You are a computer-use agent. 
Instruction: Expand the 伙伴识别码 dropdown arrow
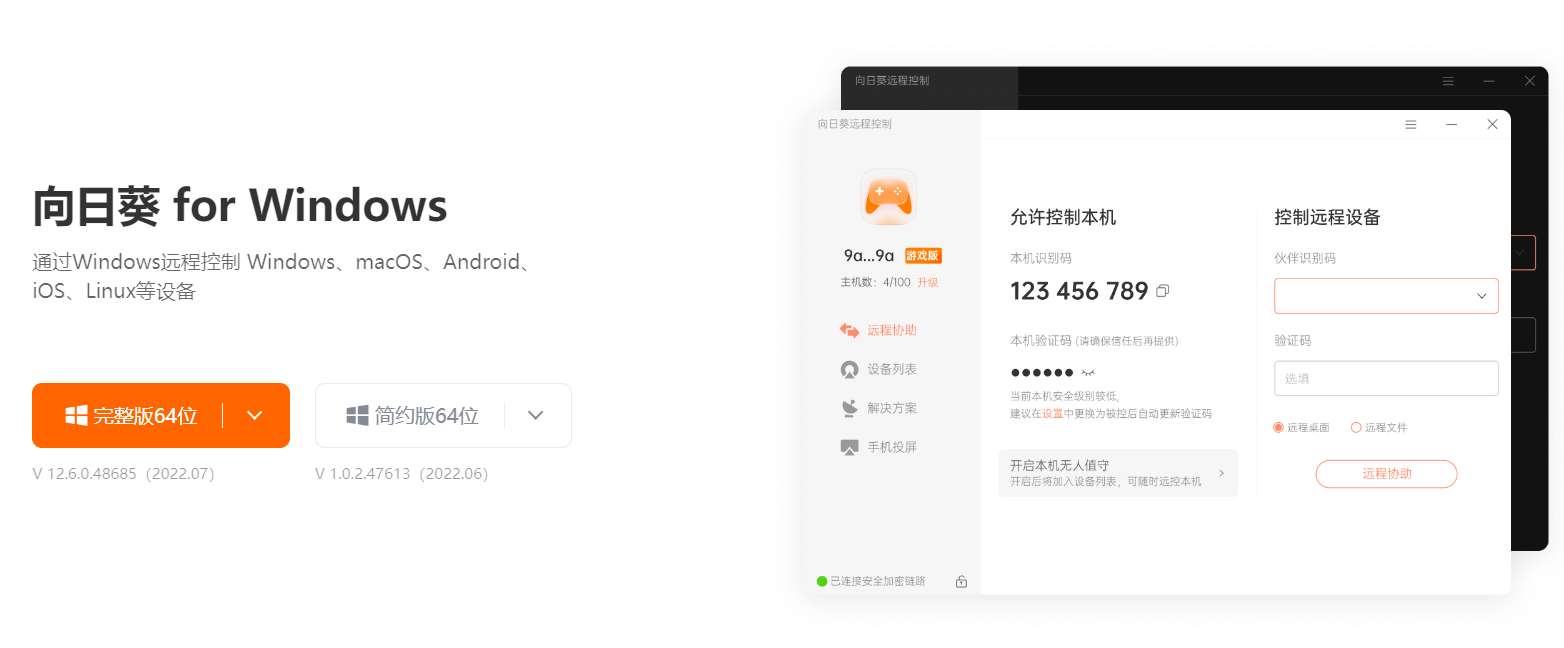[1482, 296]
